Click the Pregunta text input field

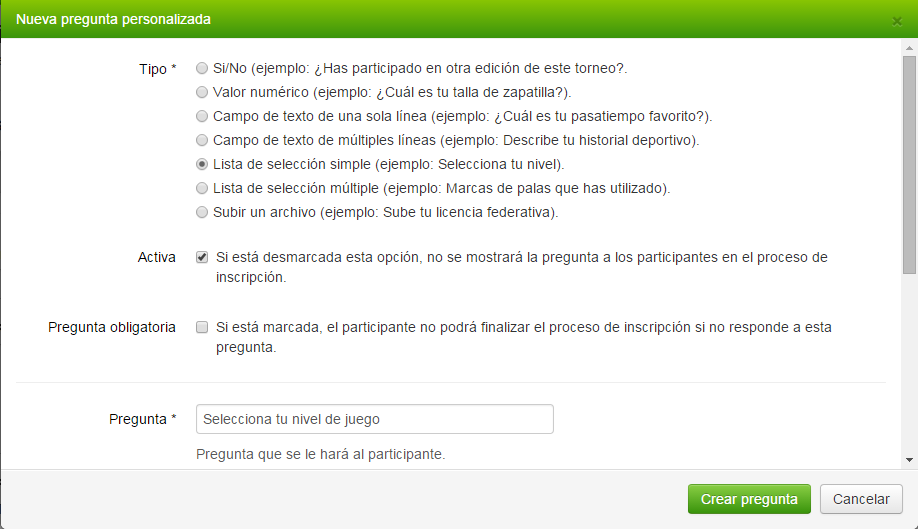(x=375, y=419)
